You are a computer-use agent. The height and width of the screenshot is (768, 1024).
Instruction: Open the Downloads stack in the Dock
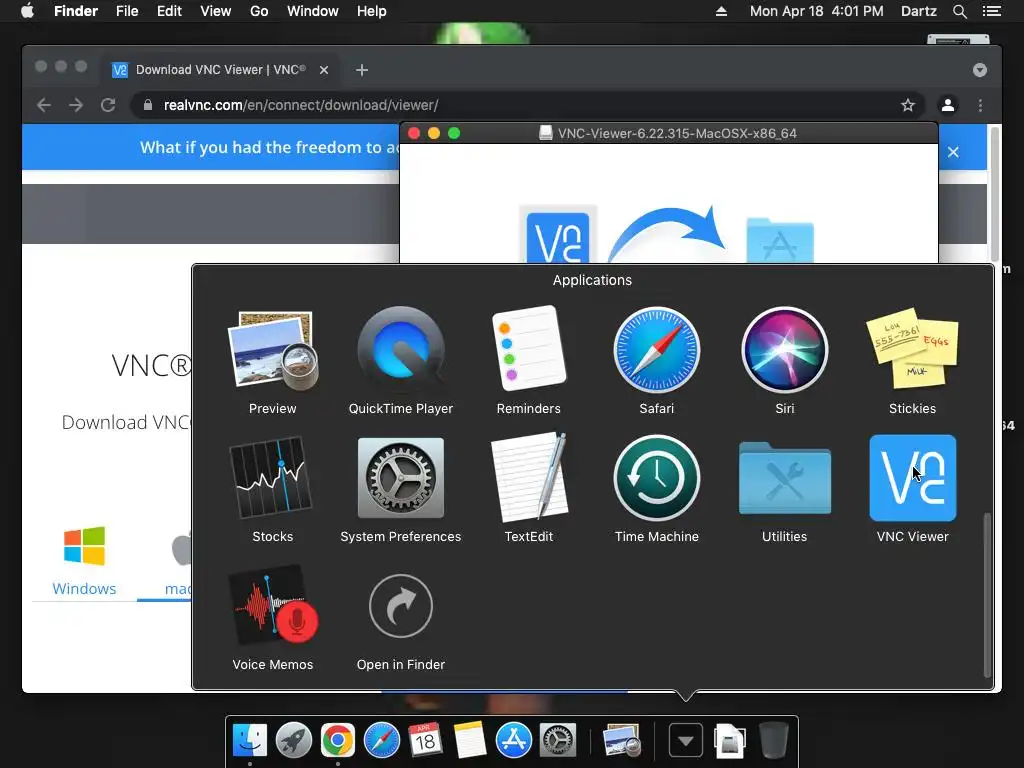729,740
